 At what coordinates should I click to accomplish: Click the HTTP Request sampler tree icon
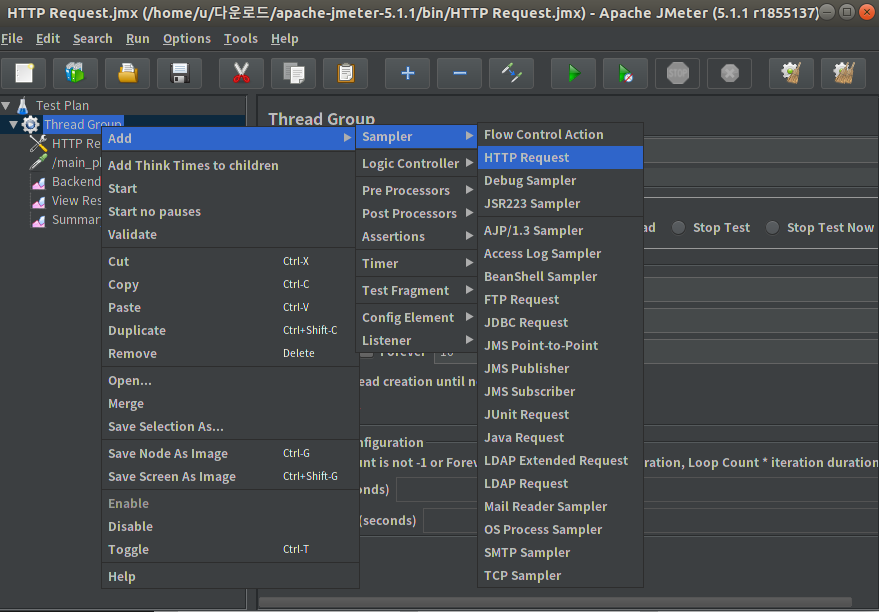pos(38,143)
